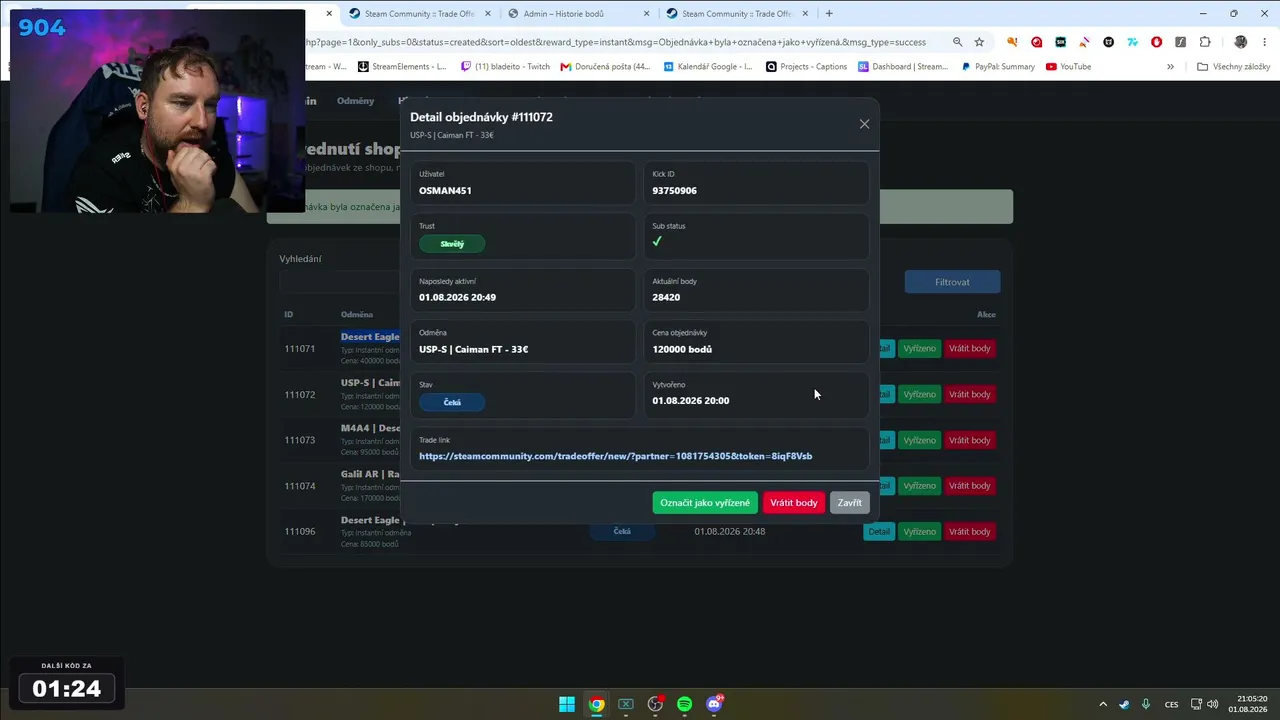The width and height of the screenshot is (1280, 720).
Task: Click the blue 'Čeká' status badge in dialog
Action: pyautogui.click(x=452, y=402)
